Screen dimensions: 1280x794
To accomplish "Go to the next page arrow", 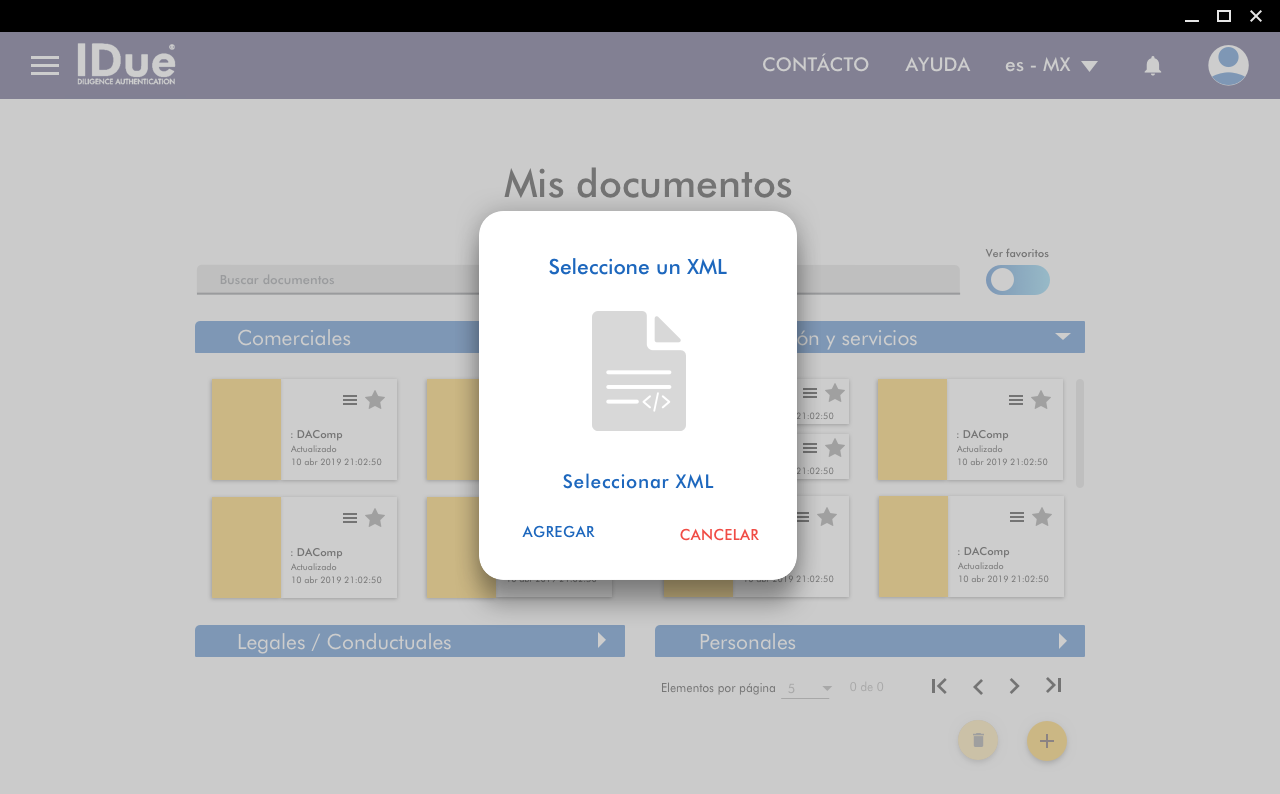I will [x=1014, y=686].
